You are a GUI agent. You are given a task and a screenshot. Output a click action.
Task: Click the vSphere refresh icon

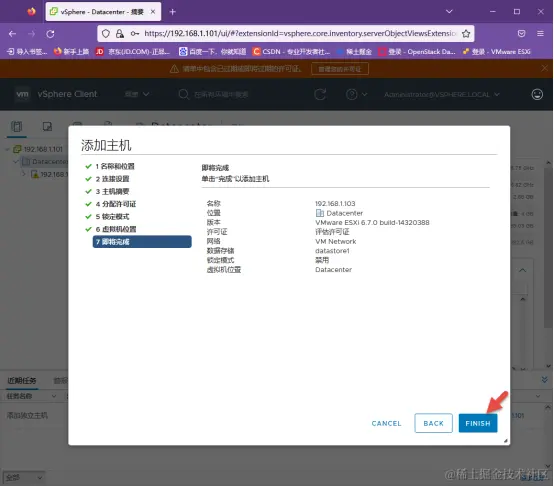point(320,94)
